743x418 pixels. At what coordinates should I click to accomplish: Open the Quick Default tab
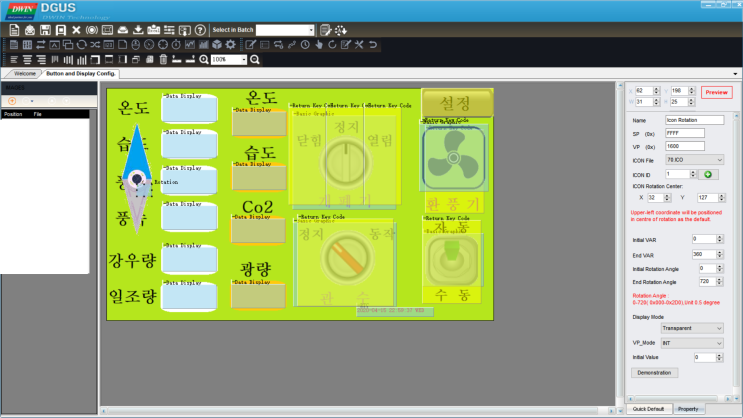point(648,409)
